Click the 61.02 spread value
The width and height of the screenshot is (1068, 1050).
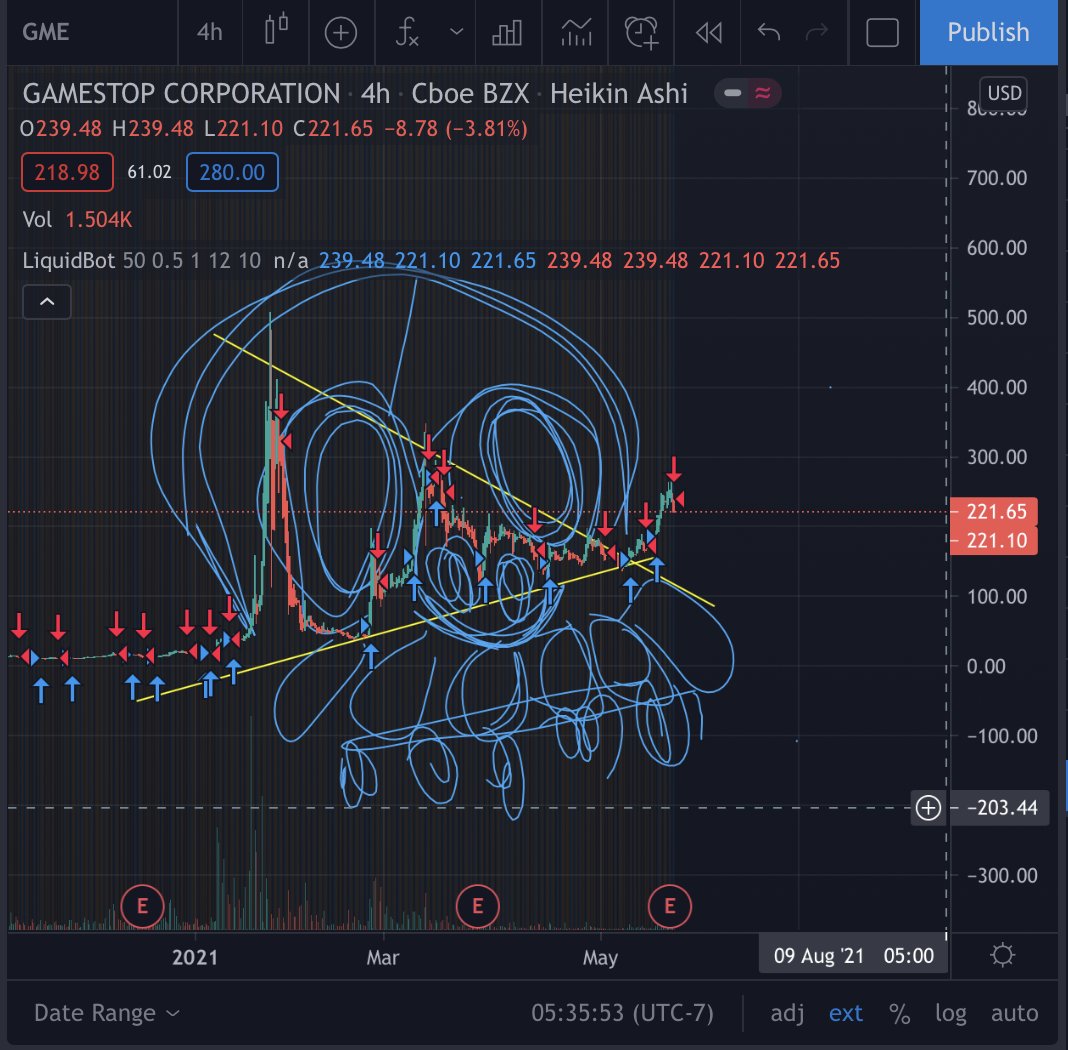tap(149, 172)
